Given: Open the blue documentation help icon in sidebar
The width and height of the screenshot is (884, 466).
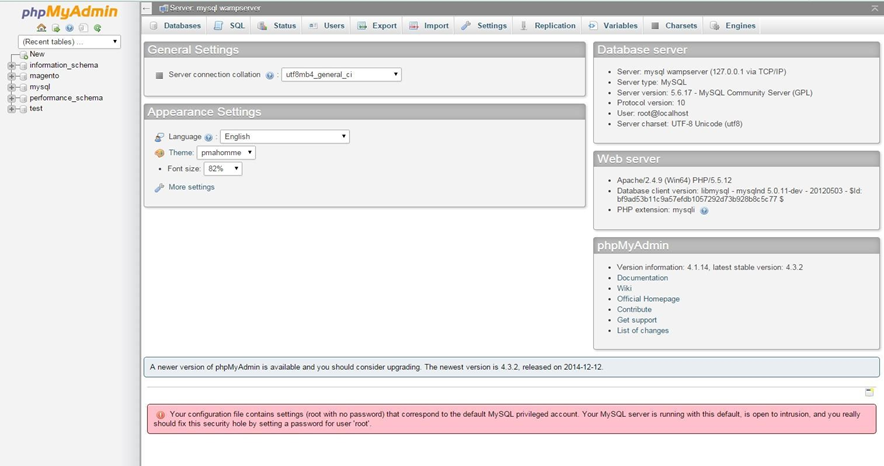Looking at the screenshot, I should pos(70,28).
